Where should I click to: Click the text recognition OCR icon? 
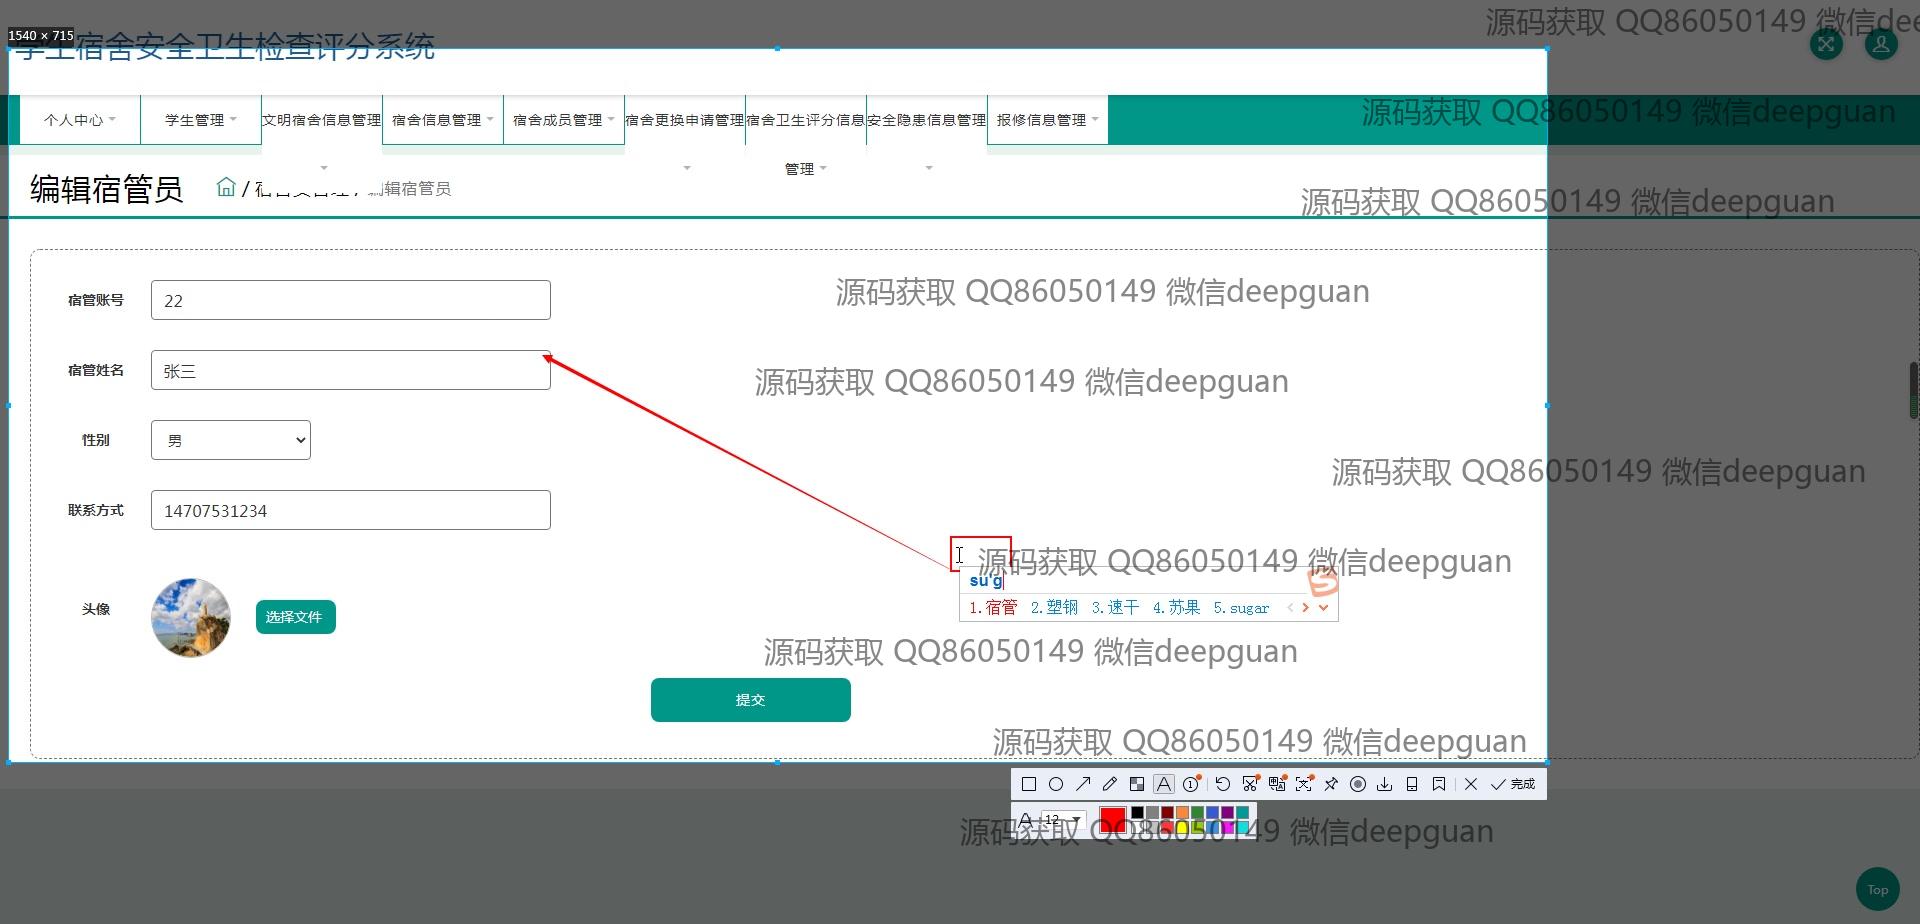[1304, 784]
